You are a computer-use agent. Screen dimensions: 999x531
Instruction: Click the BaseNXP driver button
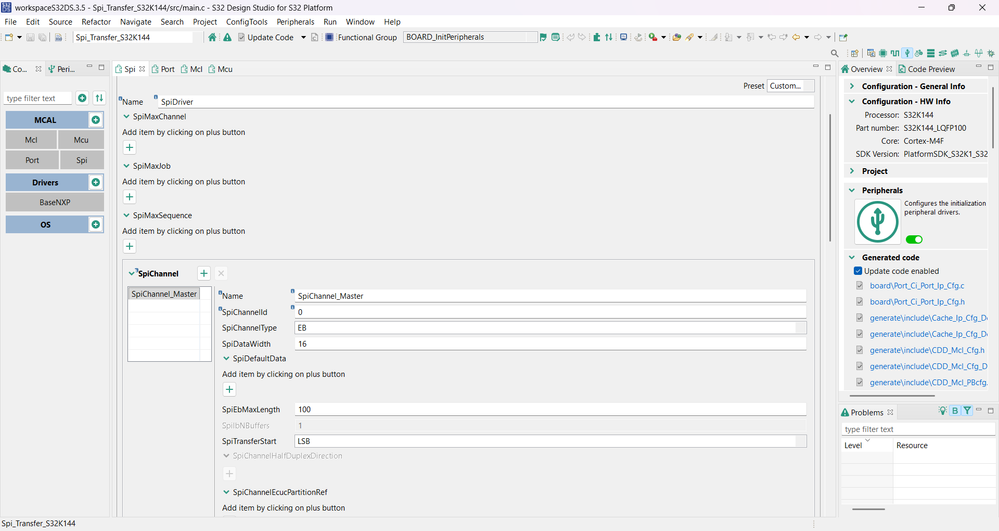[x=55, y=202]
